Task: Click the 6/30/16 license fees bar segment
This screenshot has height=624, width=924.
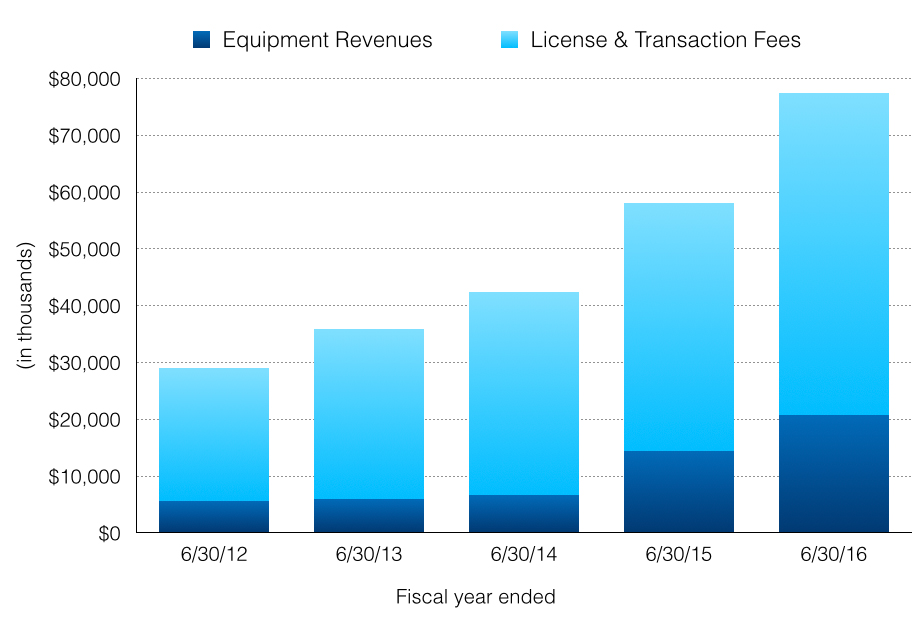Action: (834, 254)
